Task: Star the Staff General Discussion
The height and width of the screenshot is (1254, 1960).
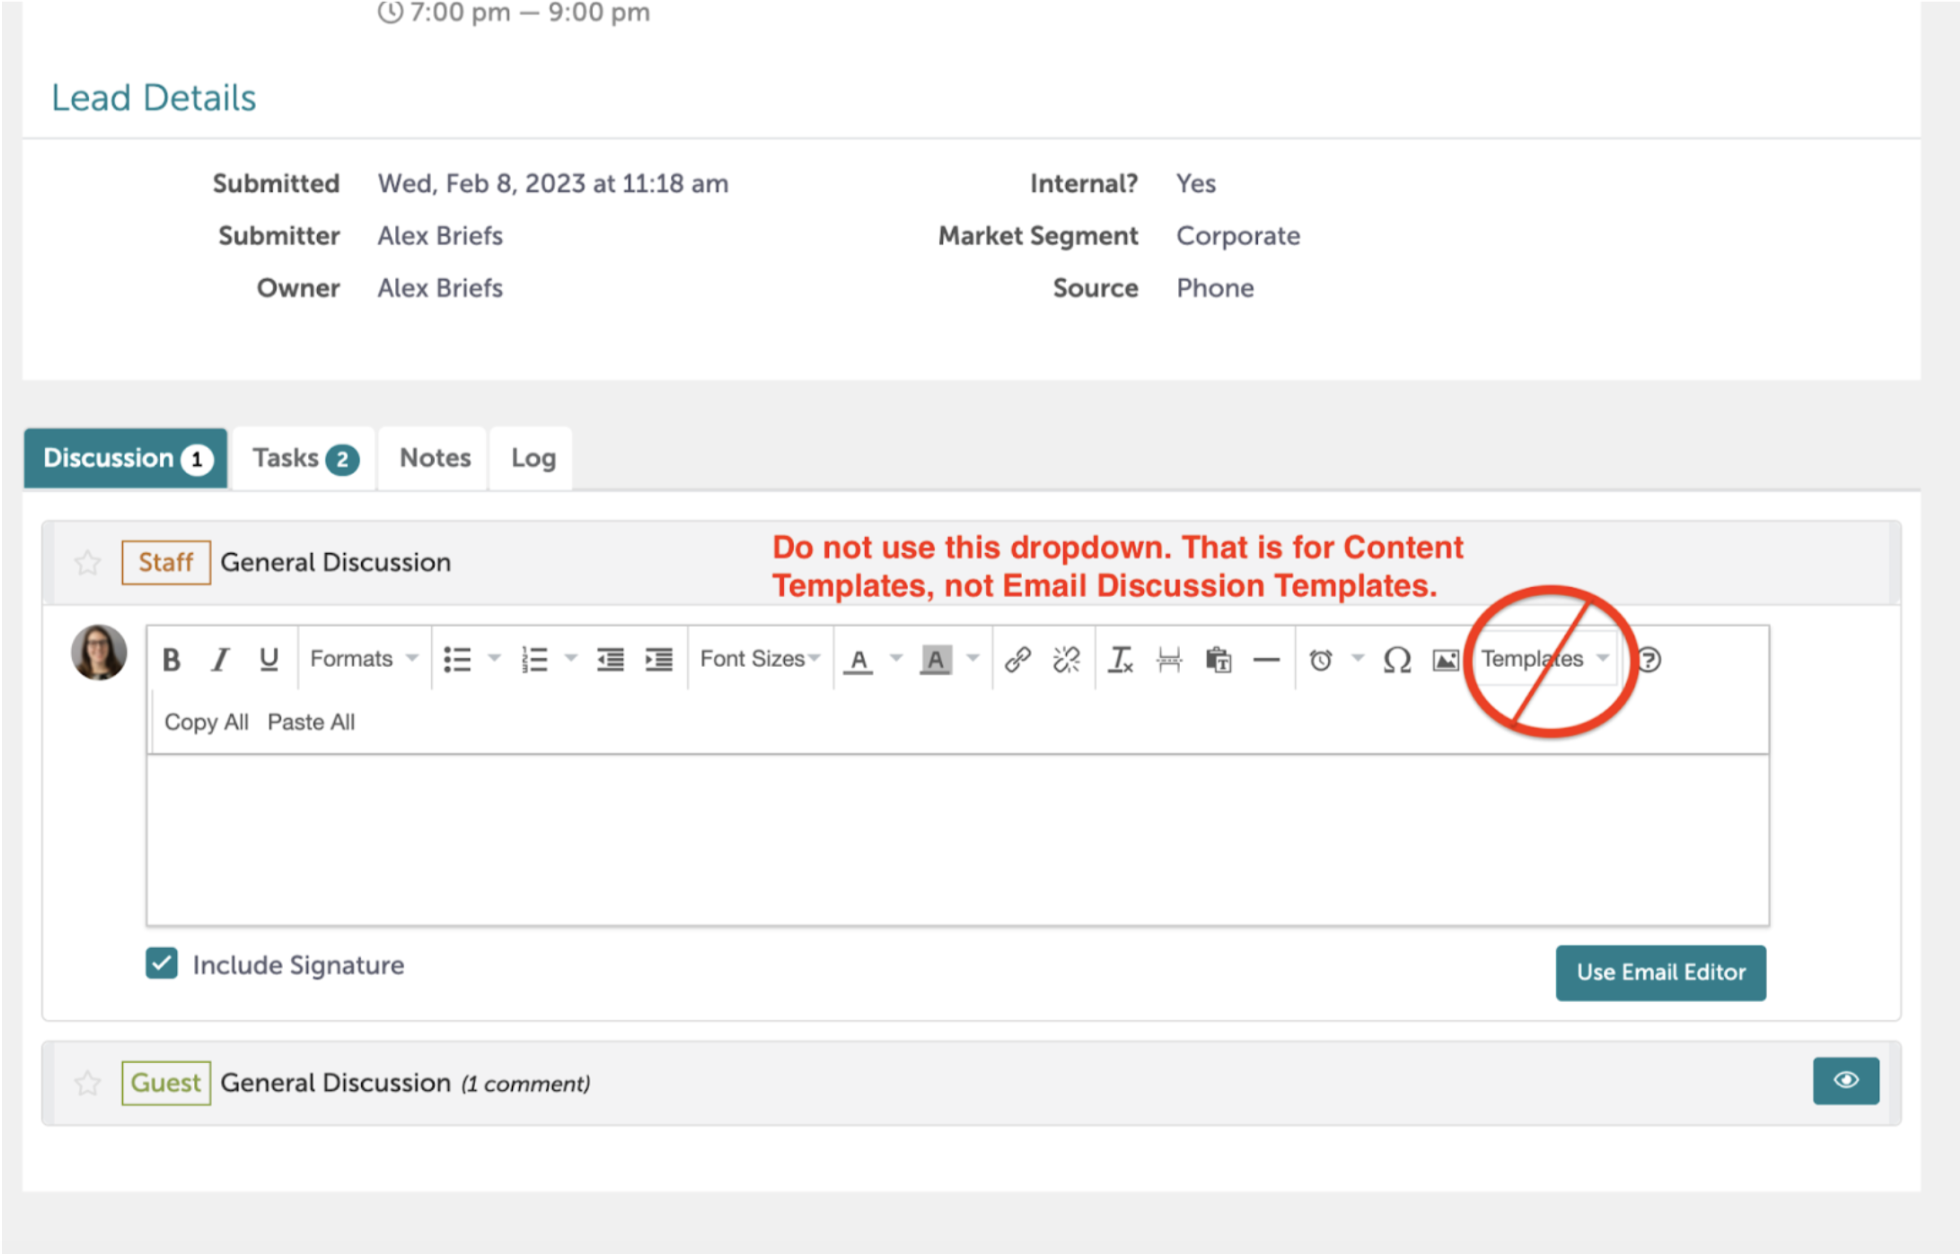Action: (x=88, y=563)
